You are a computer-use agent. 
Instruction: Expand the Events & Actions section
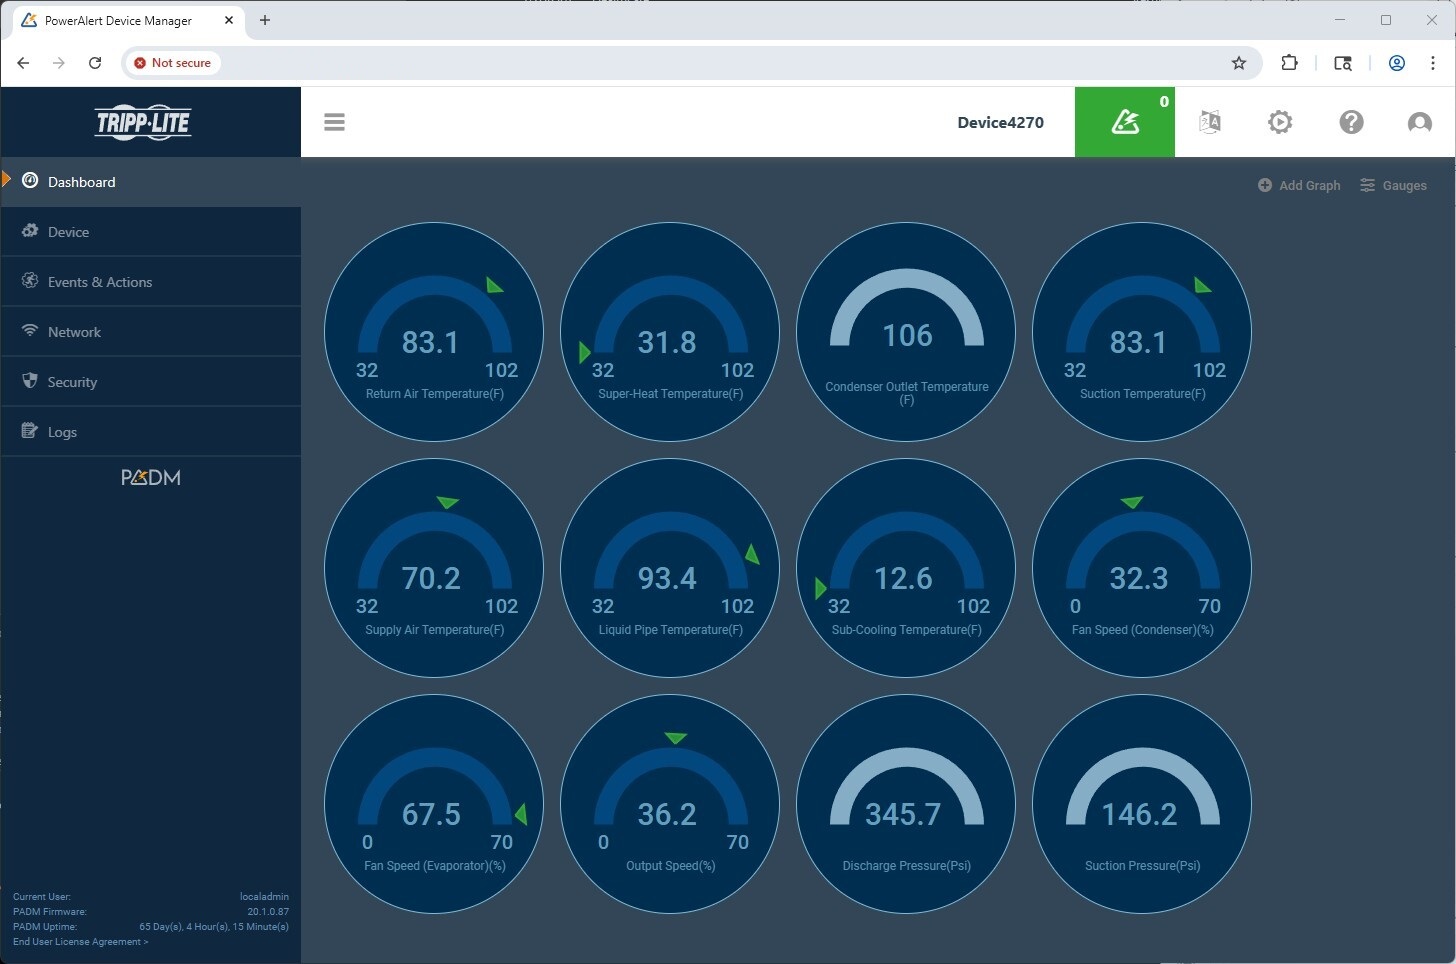(100, 282)
